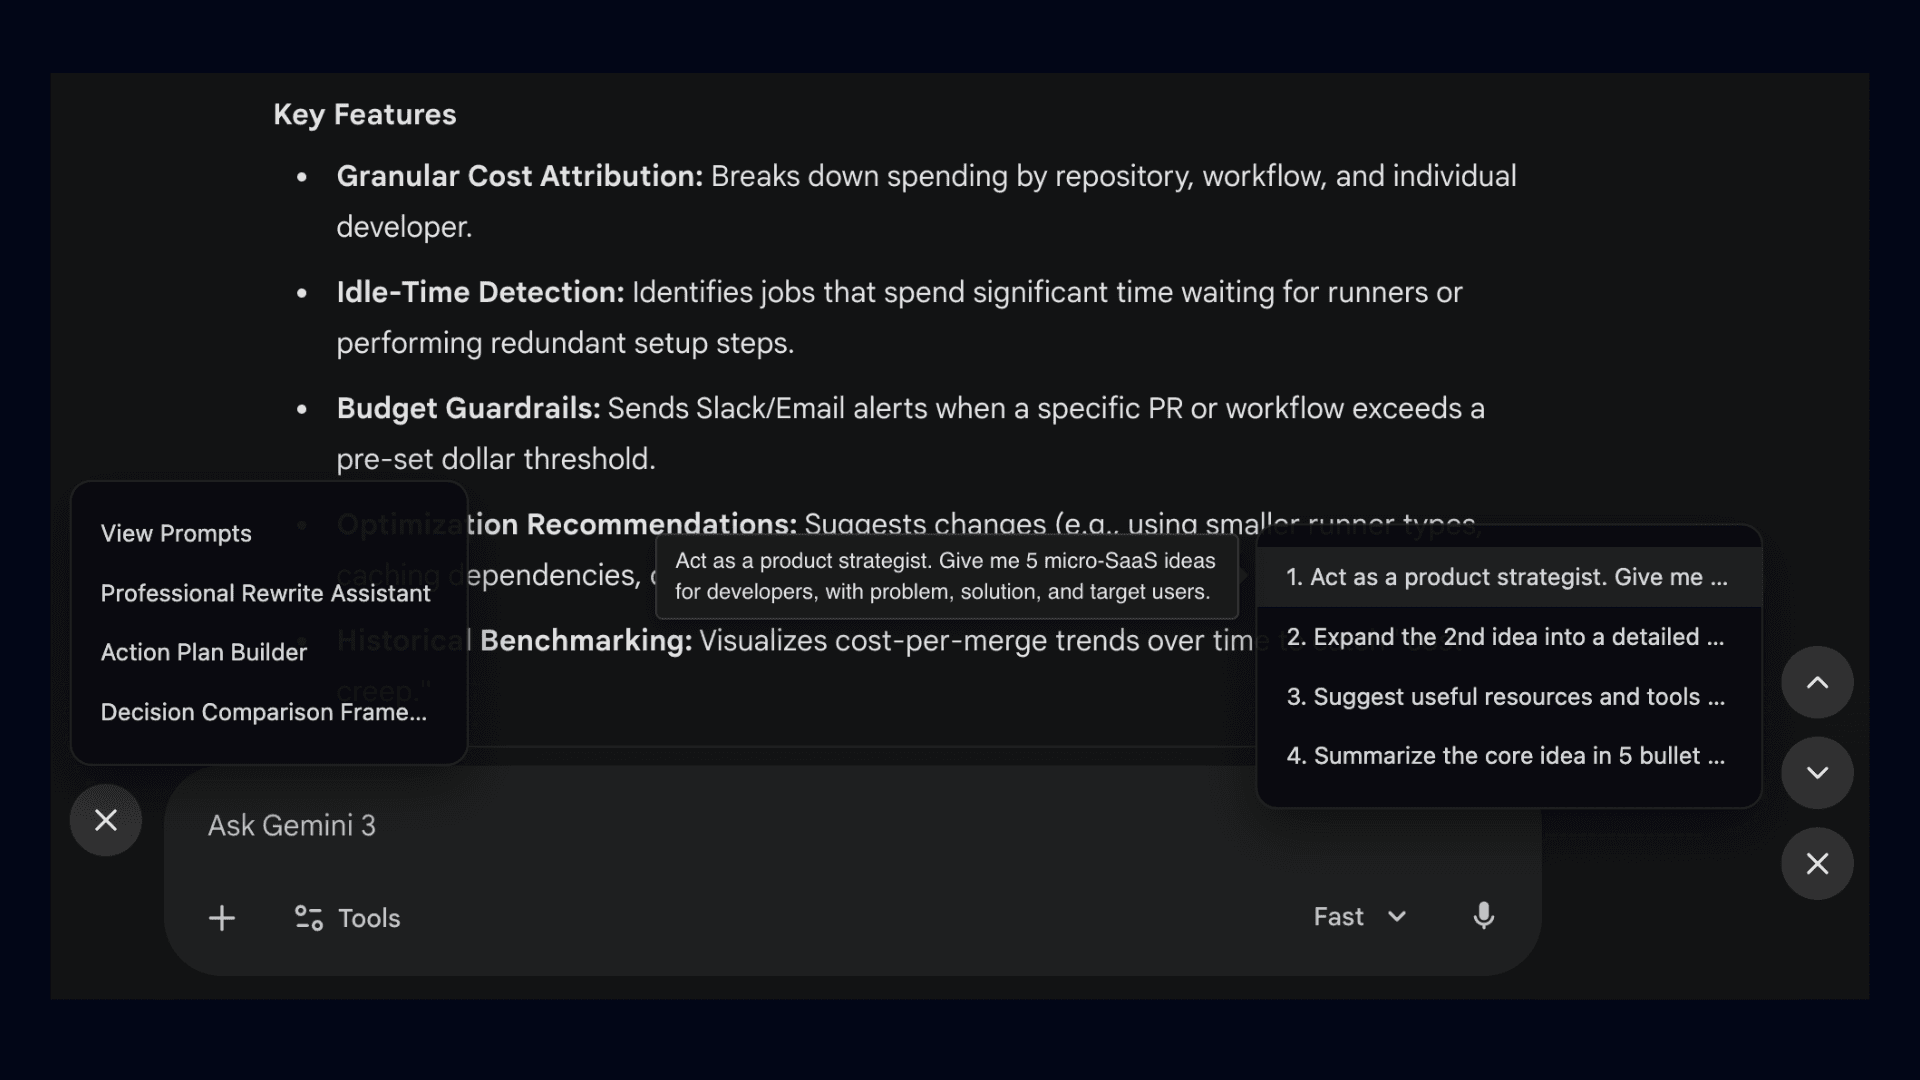Jump to previous prompt with up chevron
This screenshot has height=1080, width=1920.
1817,683
